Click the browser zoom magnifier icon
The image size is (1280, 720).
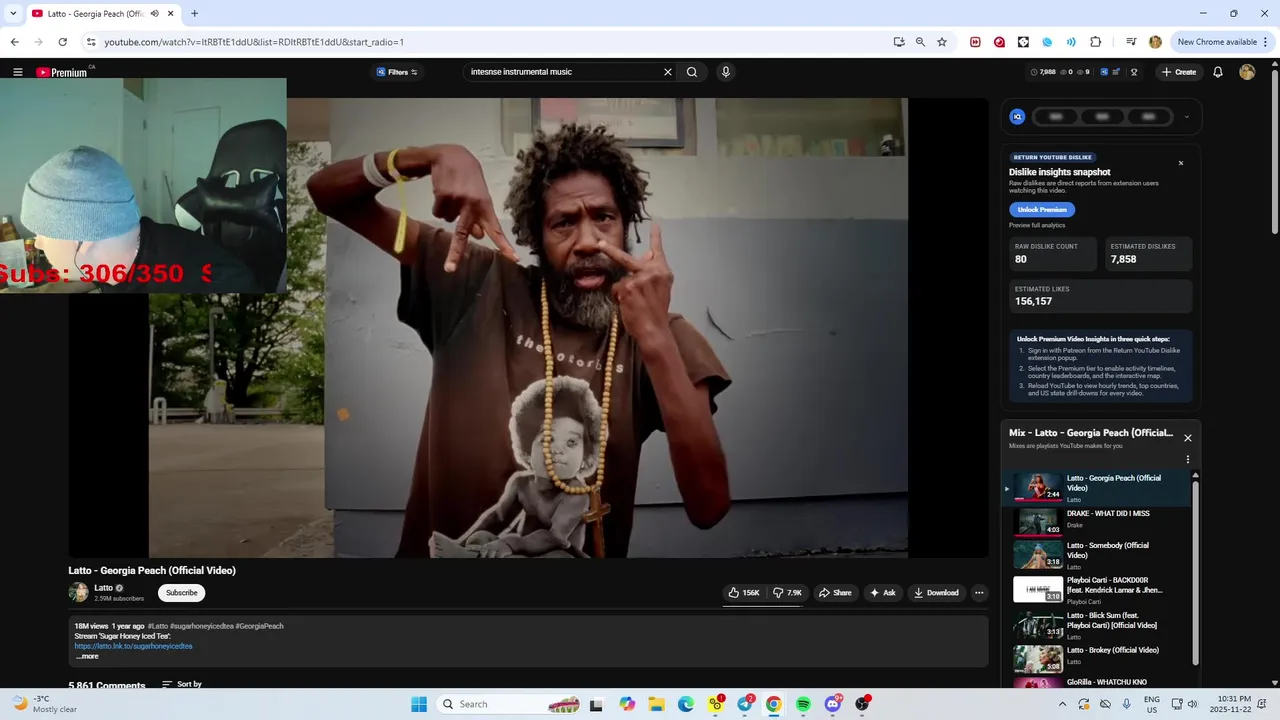(920, 42)
